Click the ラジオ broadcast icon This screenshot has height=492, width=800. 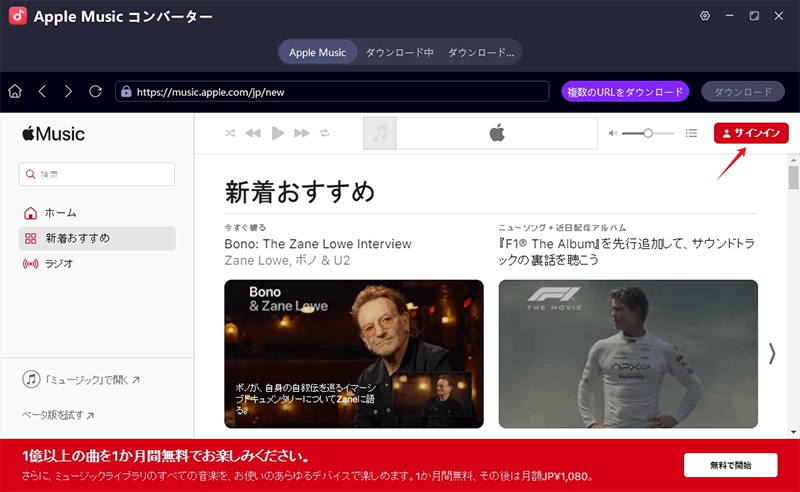point(31,264)
